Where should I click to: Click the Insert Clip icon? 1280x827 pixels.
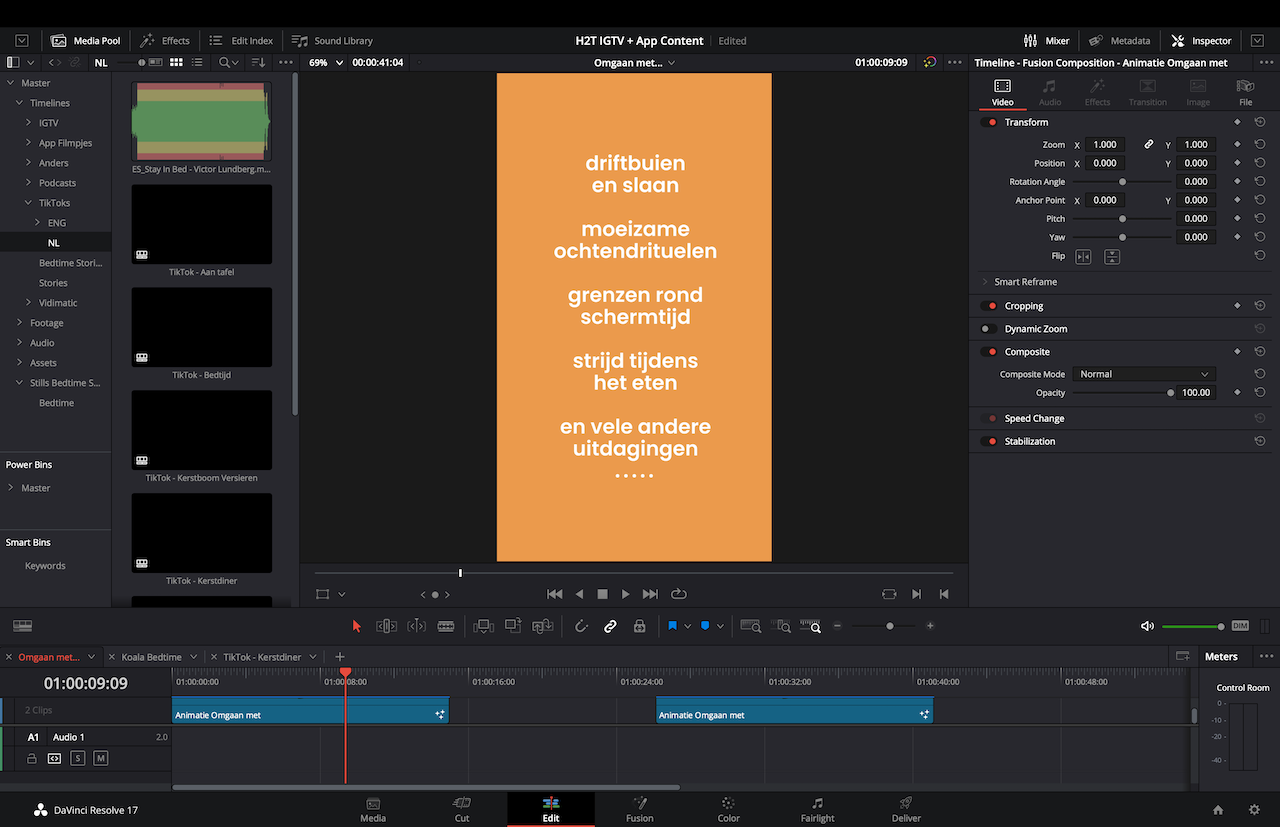pyautogui.click(x=483, y=626)
